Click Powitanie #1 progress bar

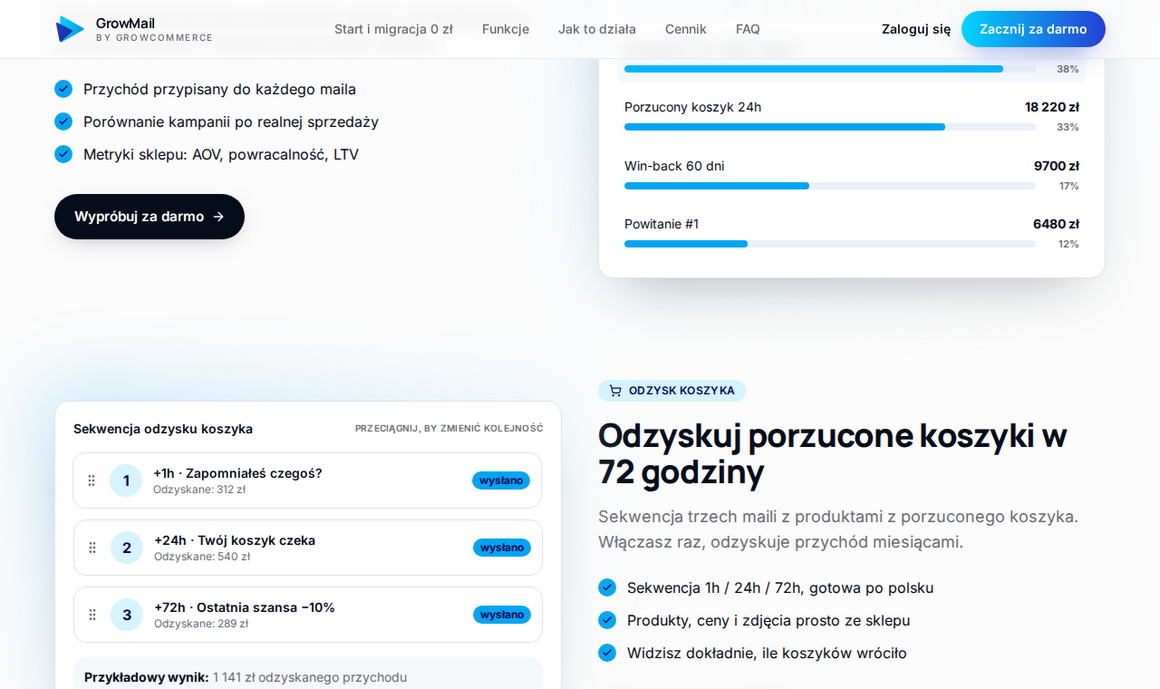point(829,243)
